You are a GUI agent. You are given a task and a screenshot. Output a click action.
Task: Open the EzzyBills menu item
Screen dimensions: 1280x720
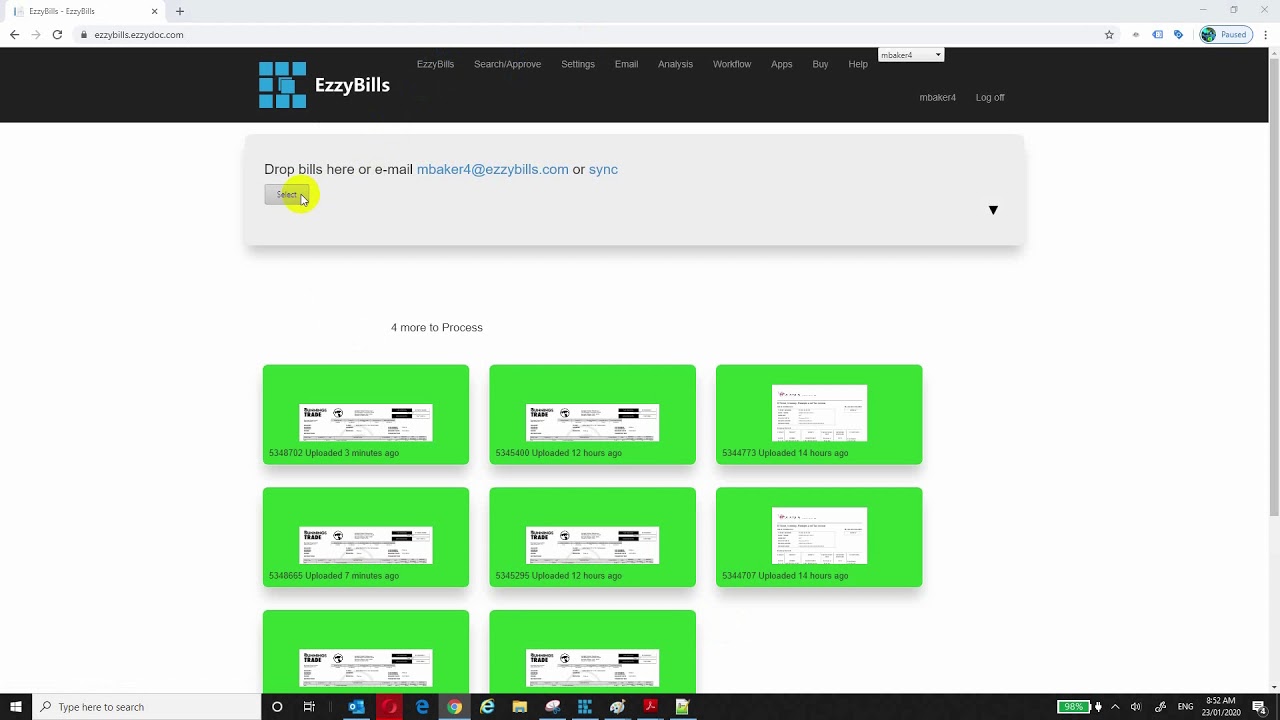coord(435,64)
